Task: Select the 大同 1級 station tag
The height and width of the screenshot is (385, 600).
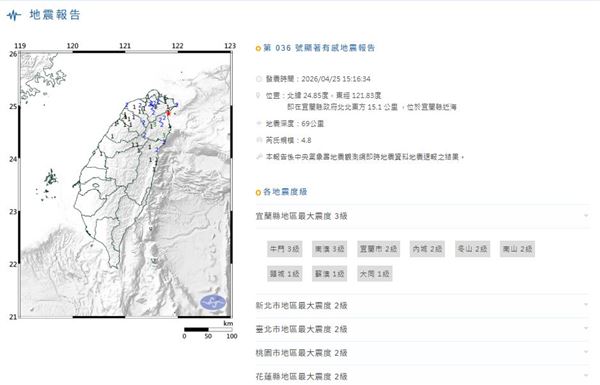Action: 375,274
